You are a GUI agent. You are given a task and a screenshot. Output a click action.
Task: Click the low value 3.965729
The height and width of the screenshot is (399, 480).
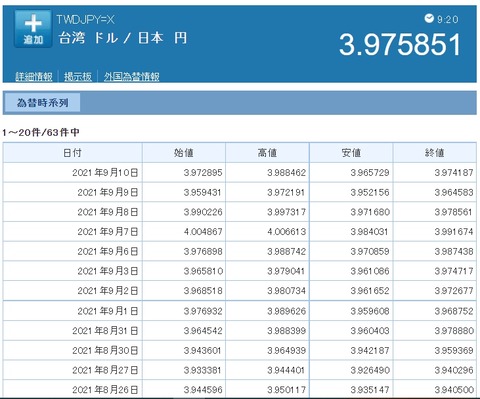(370, 173)
